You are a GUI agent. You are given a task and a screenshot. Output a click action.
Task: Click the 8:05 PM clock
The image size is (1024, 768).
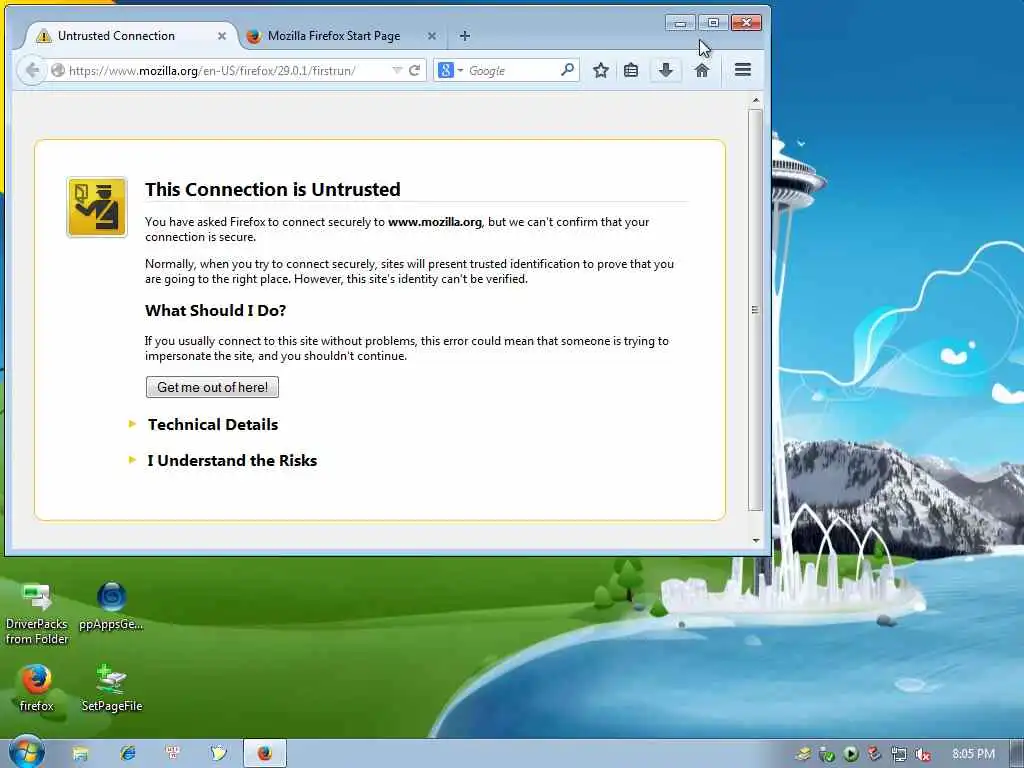973,754
